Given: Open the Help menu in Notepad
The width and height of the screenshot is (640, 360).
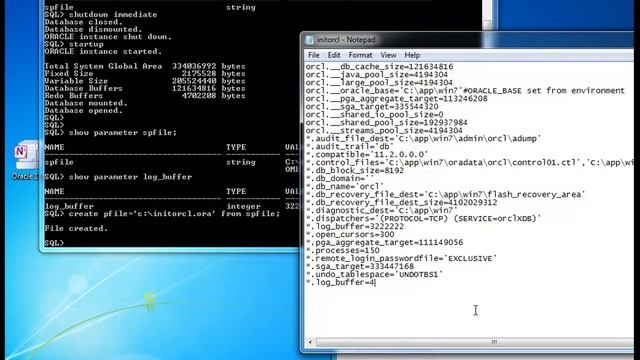Looking at the screenshot, I should 412,55.
